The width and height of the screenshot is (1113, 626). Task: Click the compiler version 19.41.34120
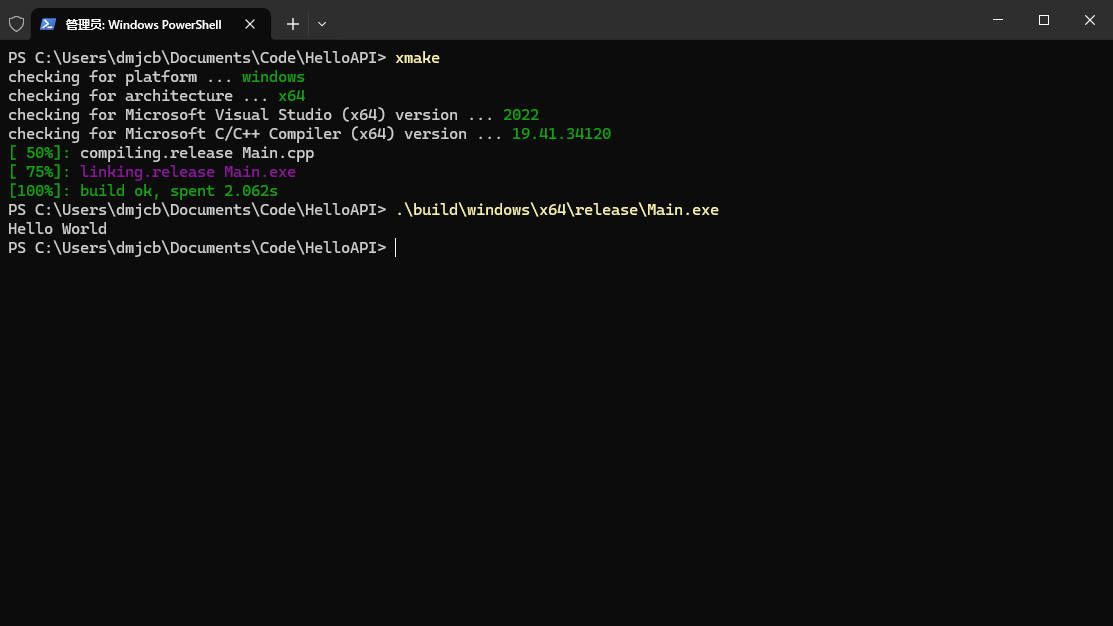click(x=561, y=133)
